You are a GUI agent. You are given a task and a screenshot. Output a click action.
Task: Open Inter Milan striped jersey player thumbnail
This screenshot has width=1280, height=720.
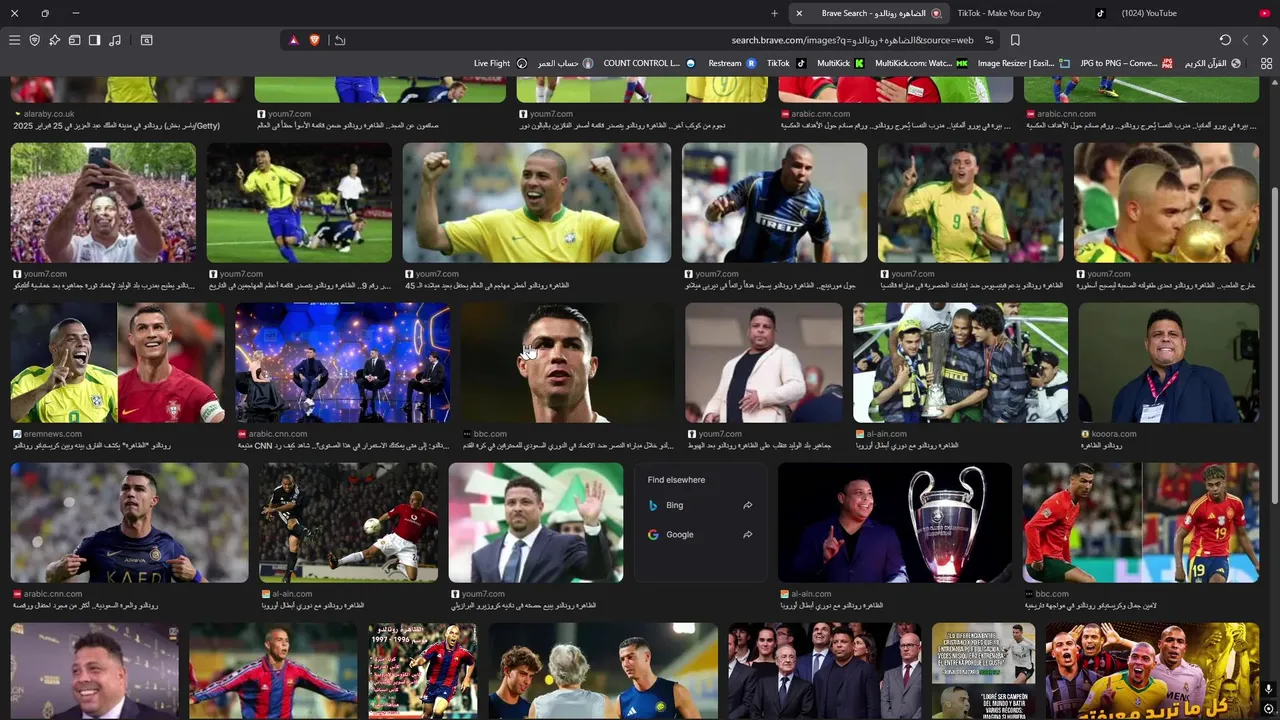pyautogui.click(x=774, y=203)
